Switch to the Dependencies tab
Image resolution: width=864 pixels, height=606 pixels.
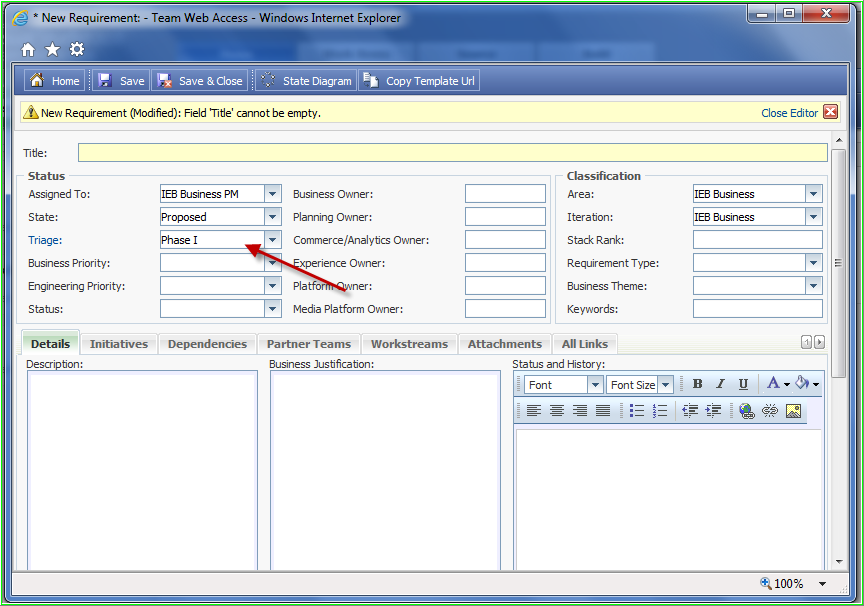point(207,344)
